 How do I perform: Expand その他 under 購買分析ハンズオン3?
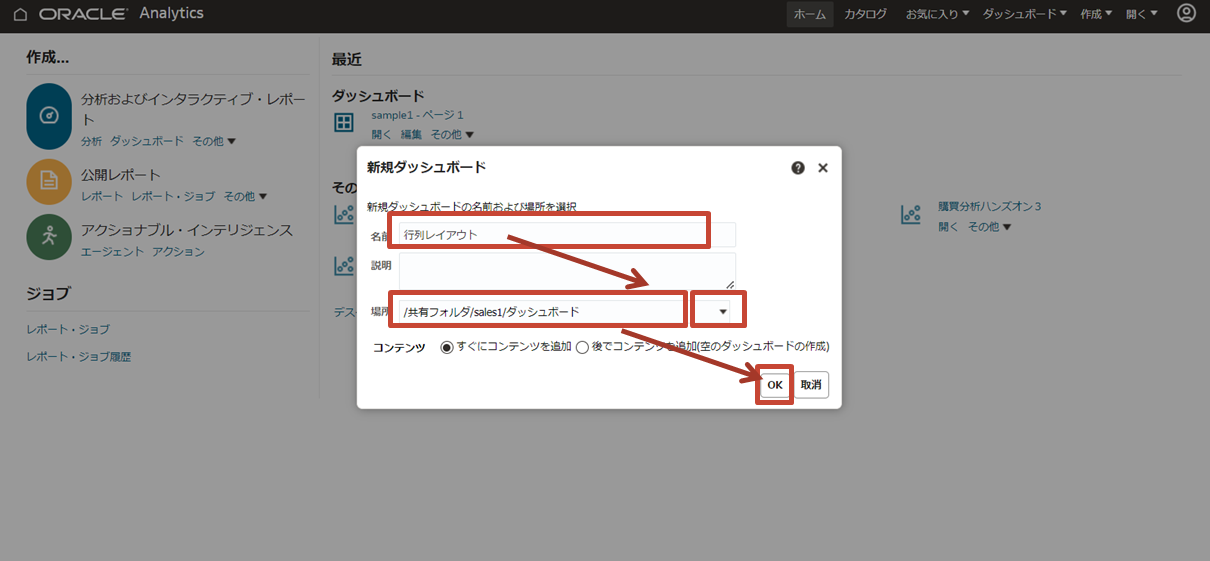point(990,227)
